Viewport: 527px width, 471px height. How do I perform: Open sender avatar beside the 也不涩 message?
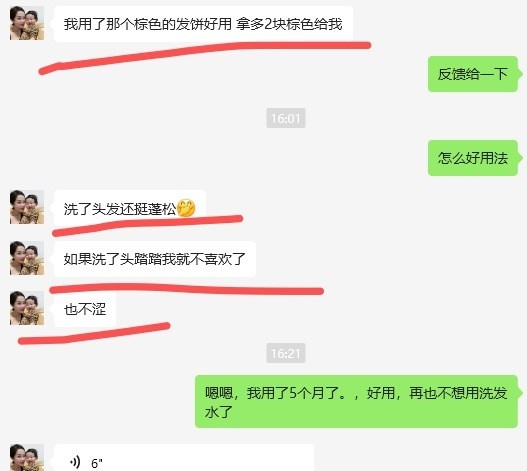(x=27, y=308)
